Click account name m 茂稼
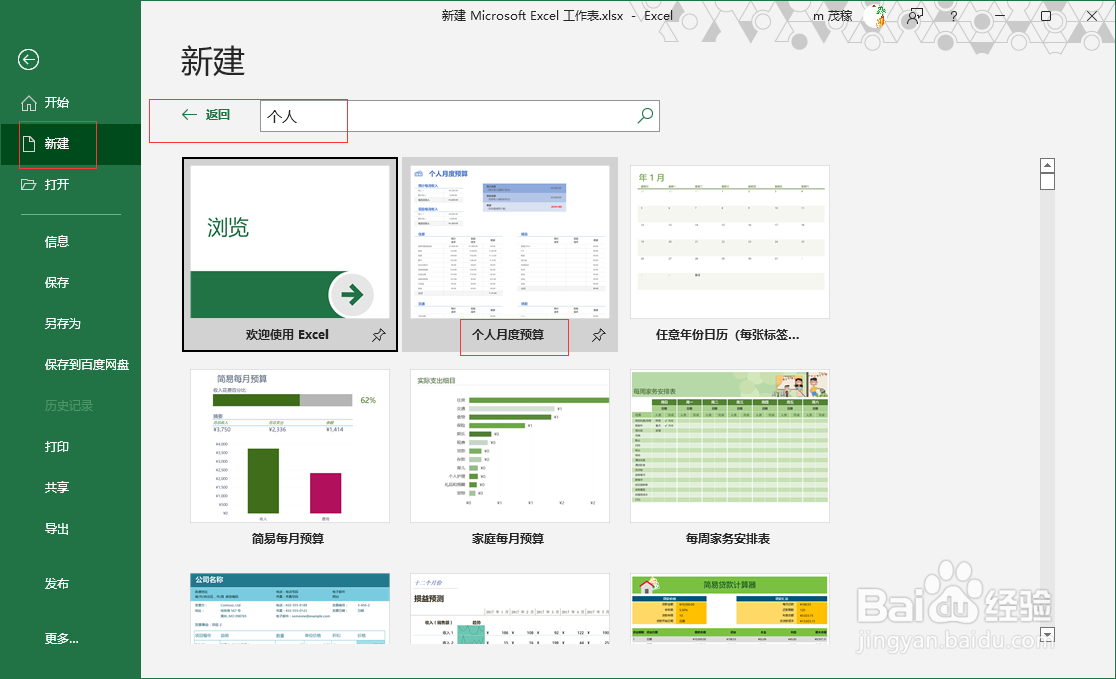This screenshot has width=1116, height=679. point(833,16)
